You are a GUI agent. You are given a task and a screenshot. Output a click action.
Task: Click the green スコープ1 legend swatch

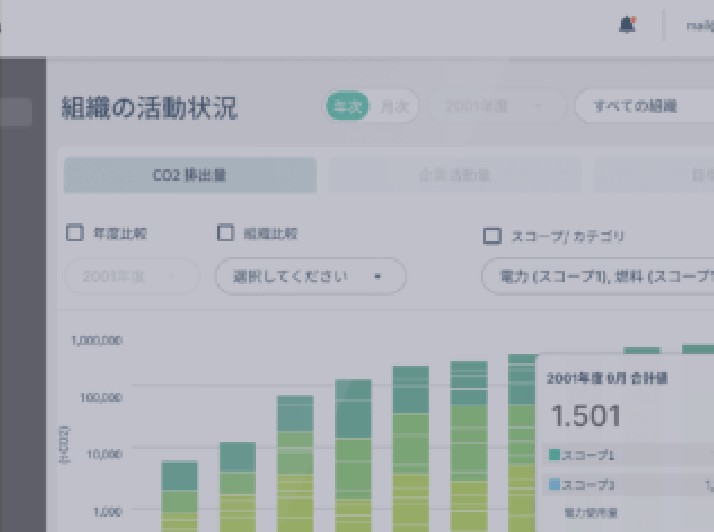tap(554, 455)
